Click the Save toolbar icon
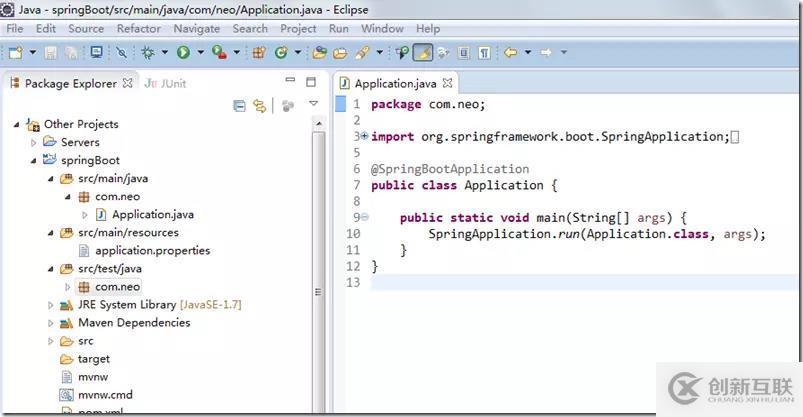 pos(50,52)
